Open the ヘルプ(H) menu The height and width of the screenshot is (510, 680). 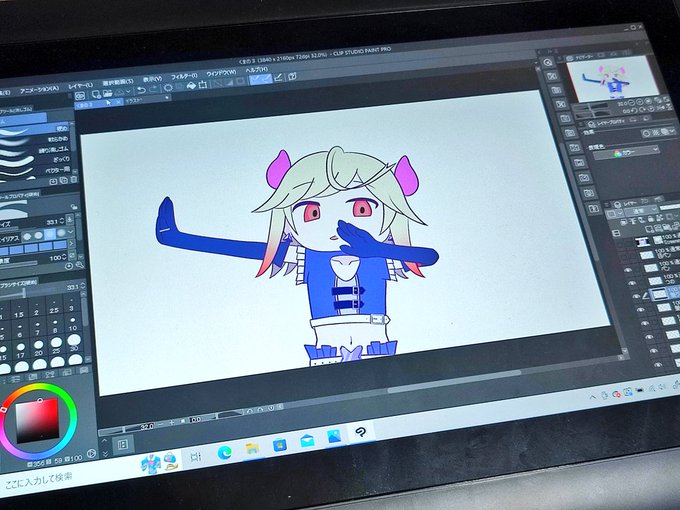pos(257,69)
